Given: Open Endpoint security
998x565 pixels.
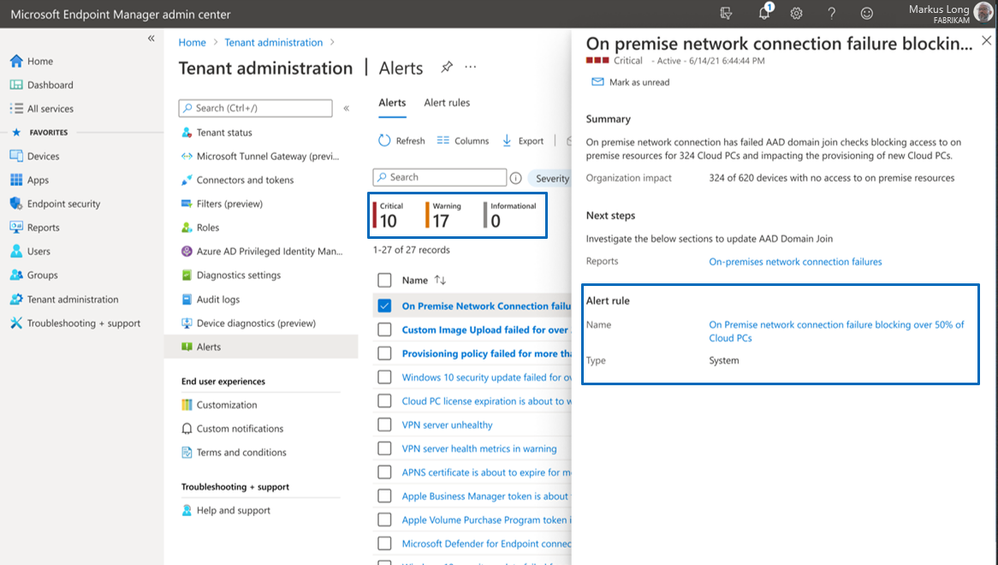Looking at the screenshot, I should click(55, 204).
